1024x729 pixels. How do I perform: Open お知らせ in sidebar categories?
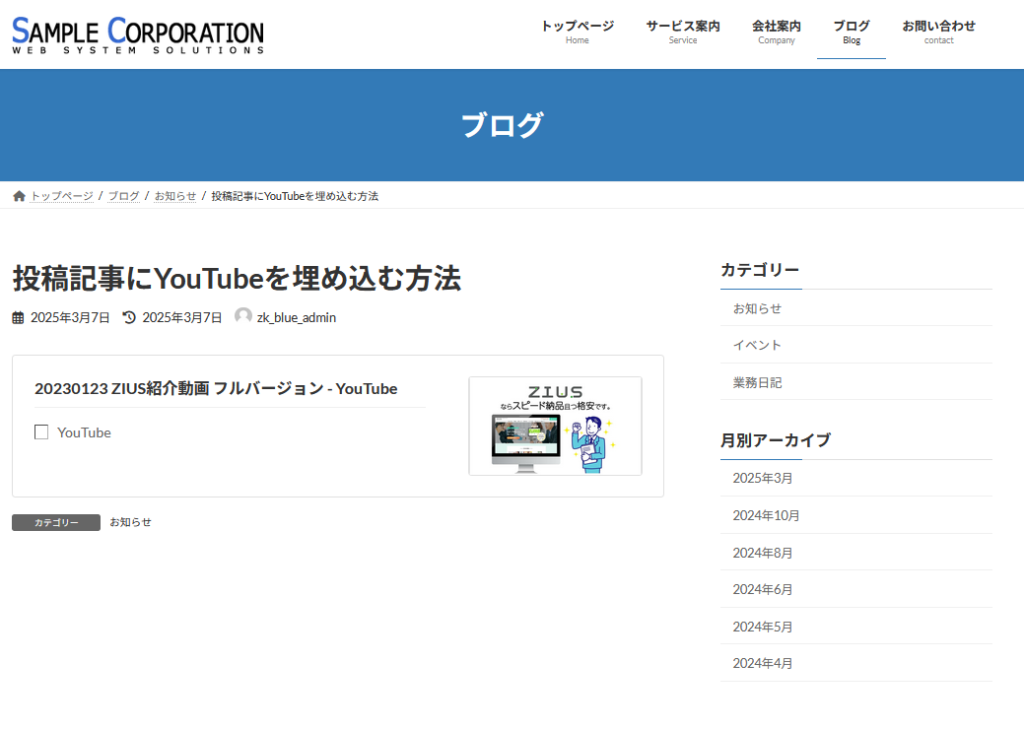point(757,308)
